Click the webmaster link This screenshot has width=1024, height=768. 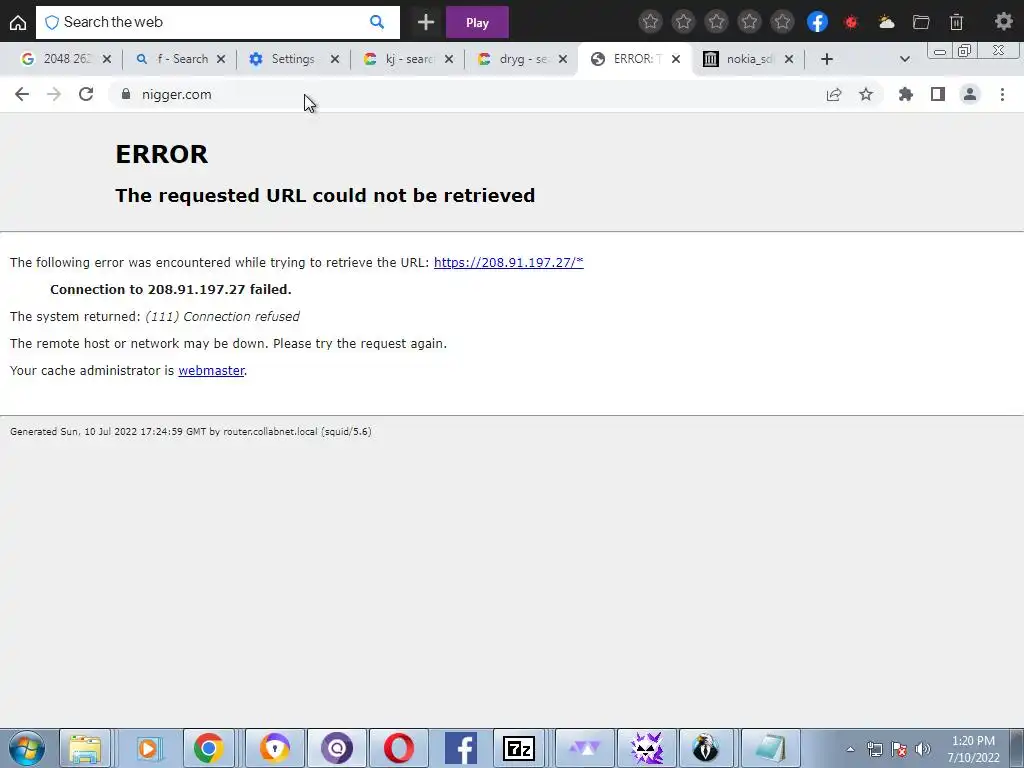click(211, 370)
